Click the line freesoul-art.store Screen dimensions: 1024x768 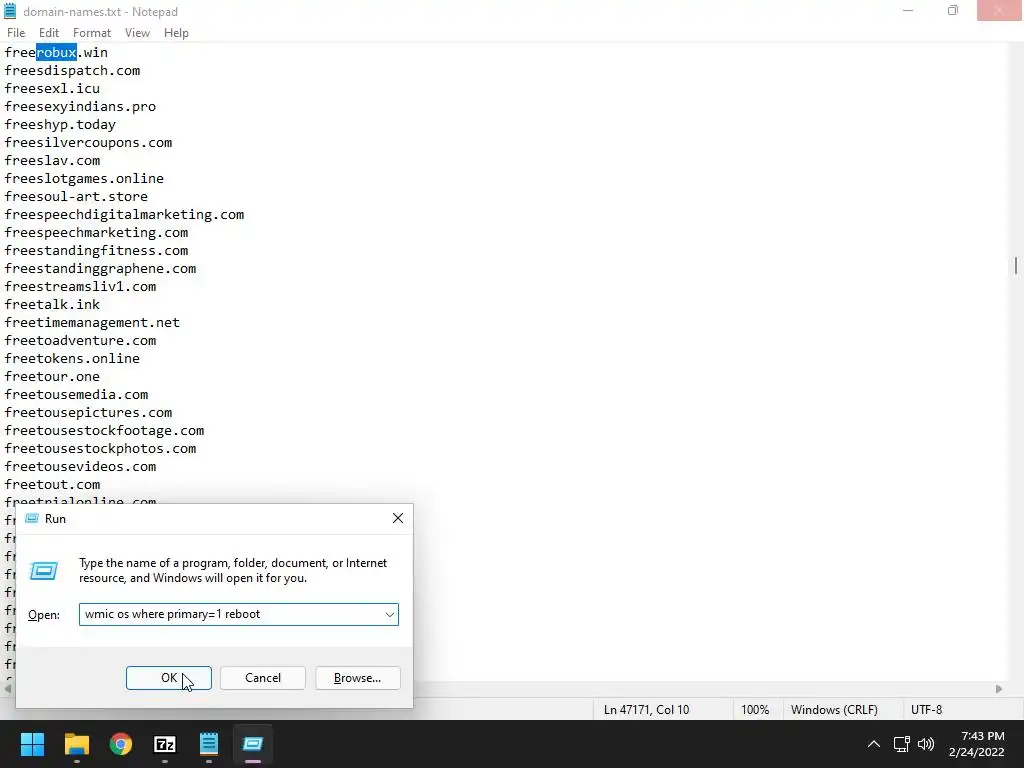(76, 197)
